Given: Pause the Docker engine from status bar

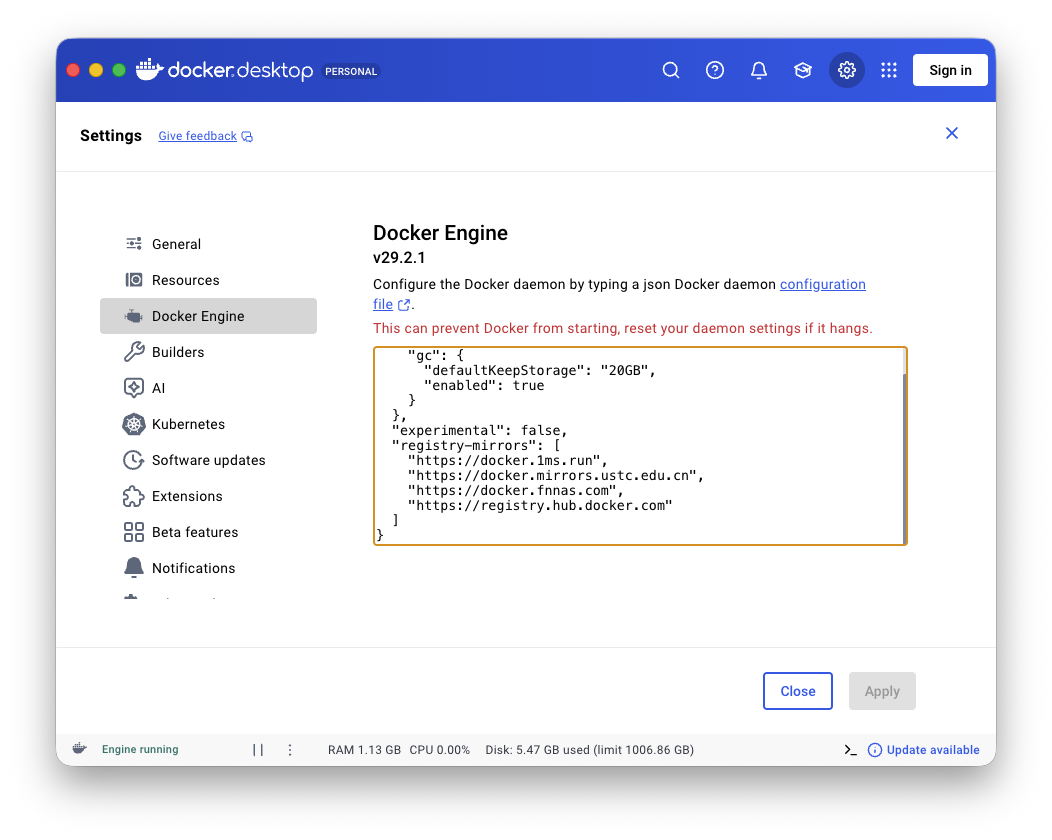Looking at the screenshot, I should 258,749.
